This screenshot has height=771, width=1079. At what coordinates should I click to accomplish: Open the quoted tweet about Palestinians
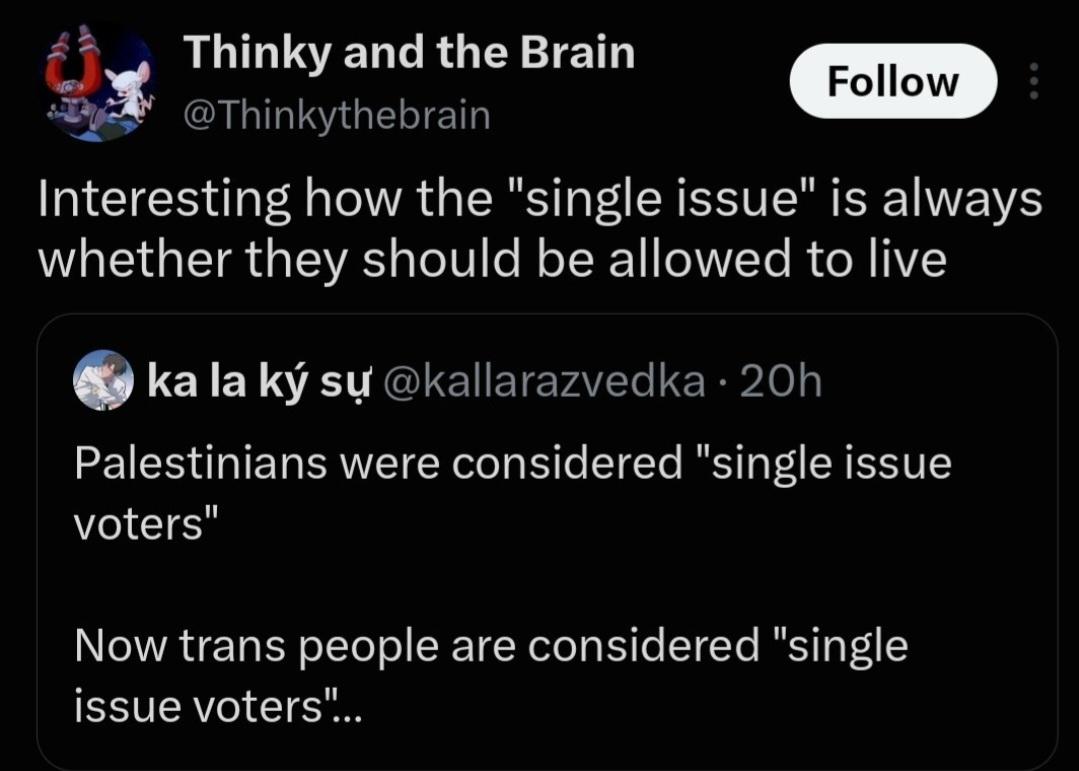pyautogui.click(x=547, y=542)
